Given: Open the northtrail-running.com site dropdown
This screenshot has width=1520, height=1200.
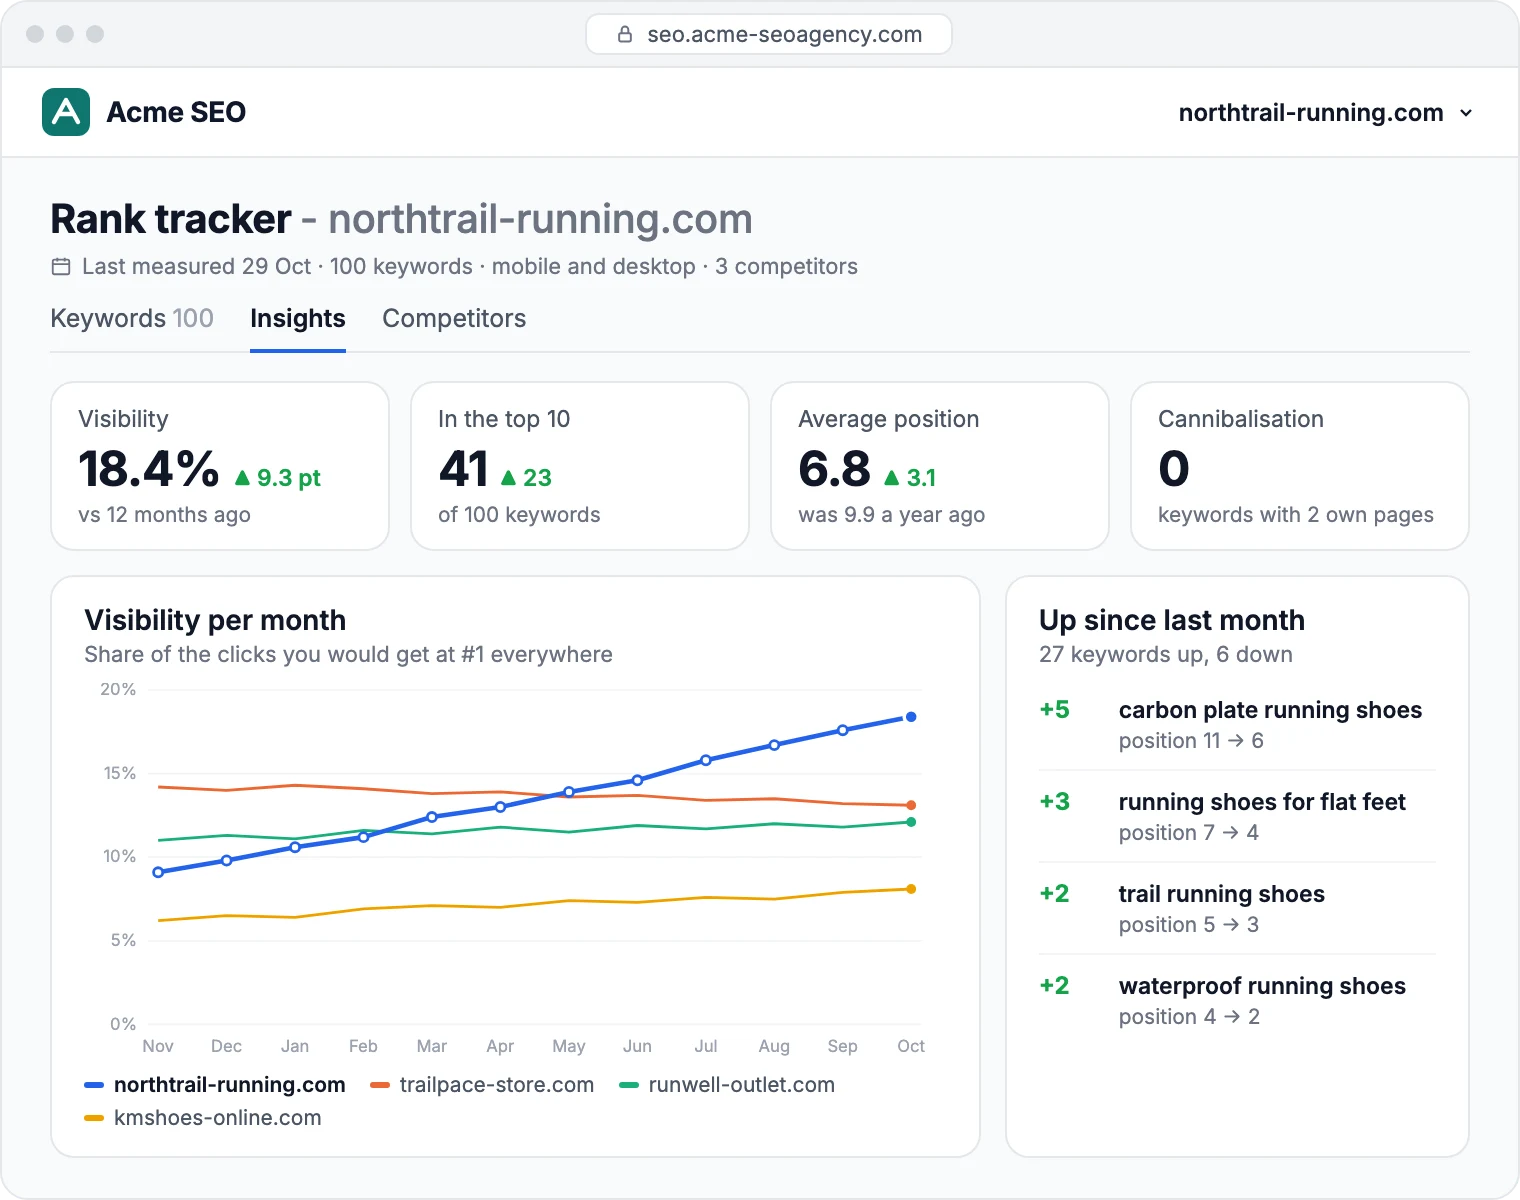Looking at the screenshot, I should 1326,113.
